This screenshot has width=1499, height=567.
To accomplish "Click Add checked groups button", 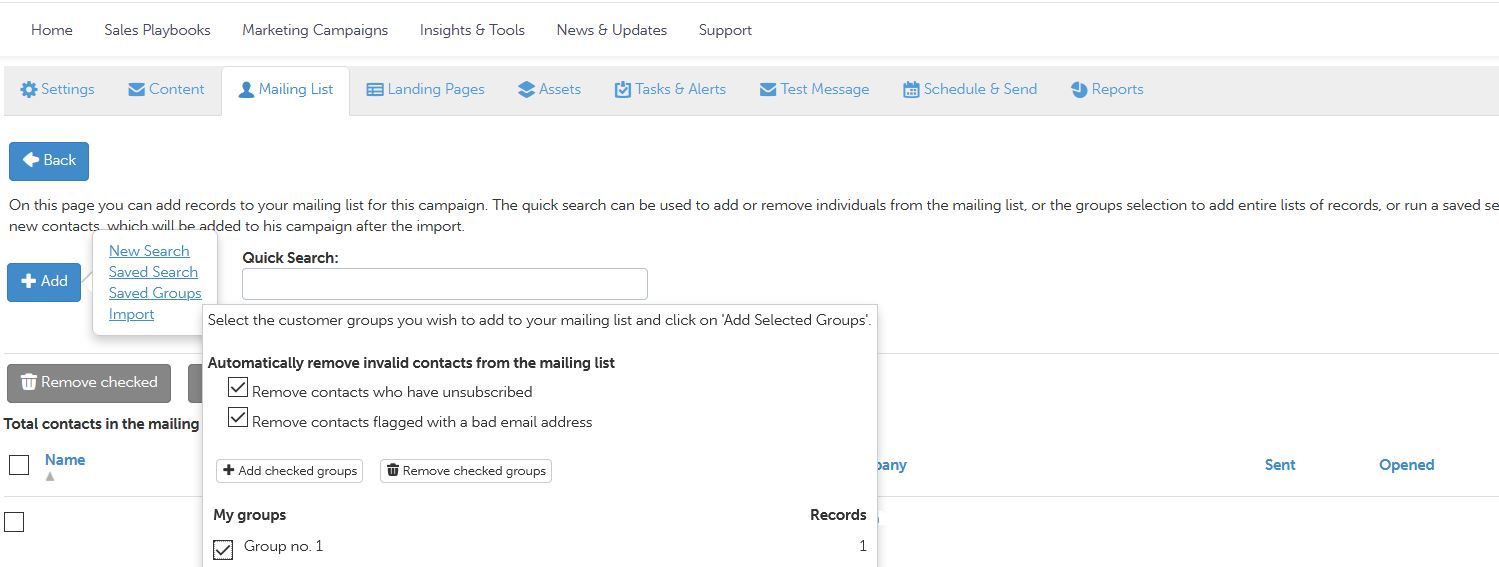I will pos(289,471).
